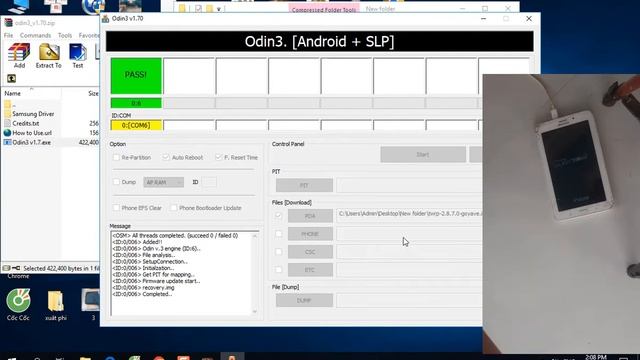Click the Odin3 v1.70 title bar icon
Image resolution: width=640 pixels, height=360 pixels.
(x=106, y=19)
